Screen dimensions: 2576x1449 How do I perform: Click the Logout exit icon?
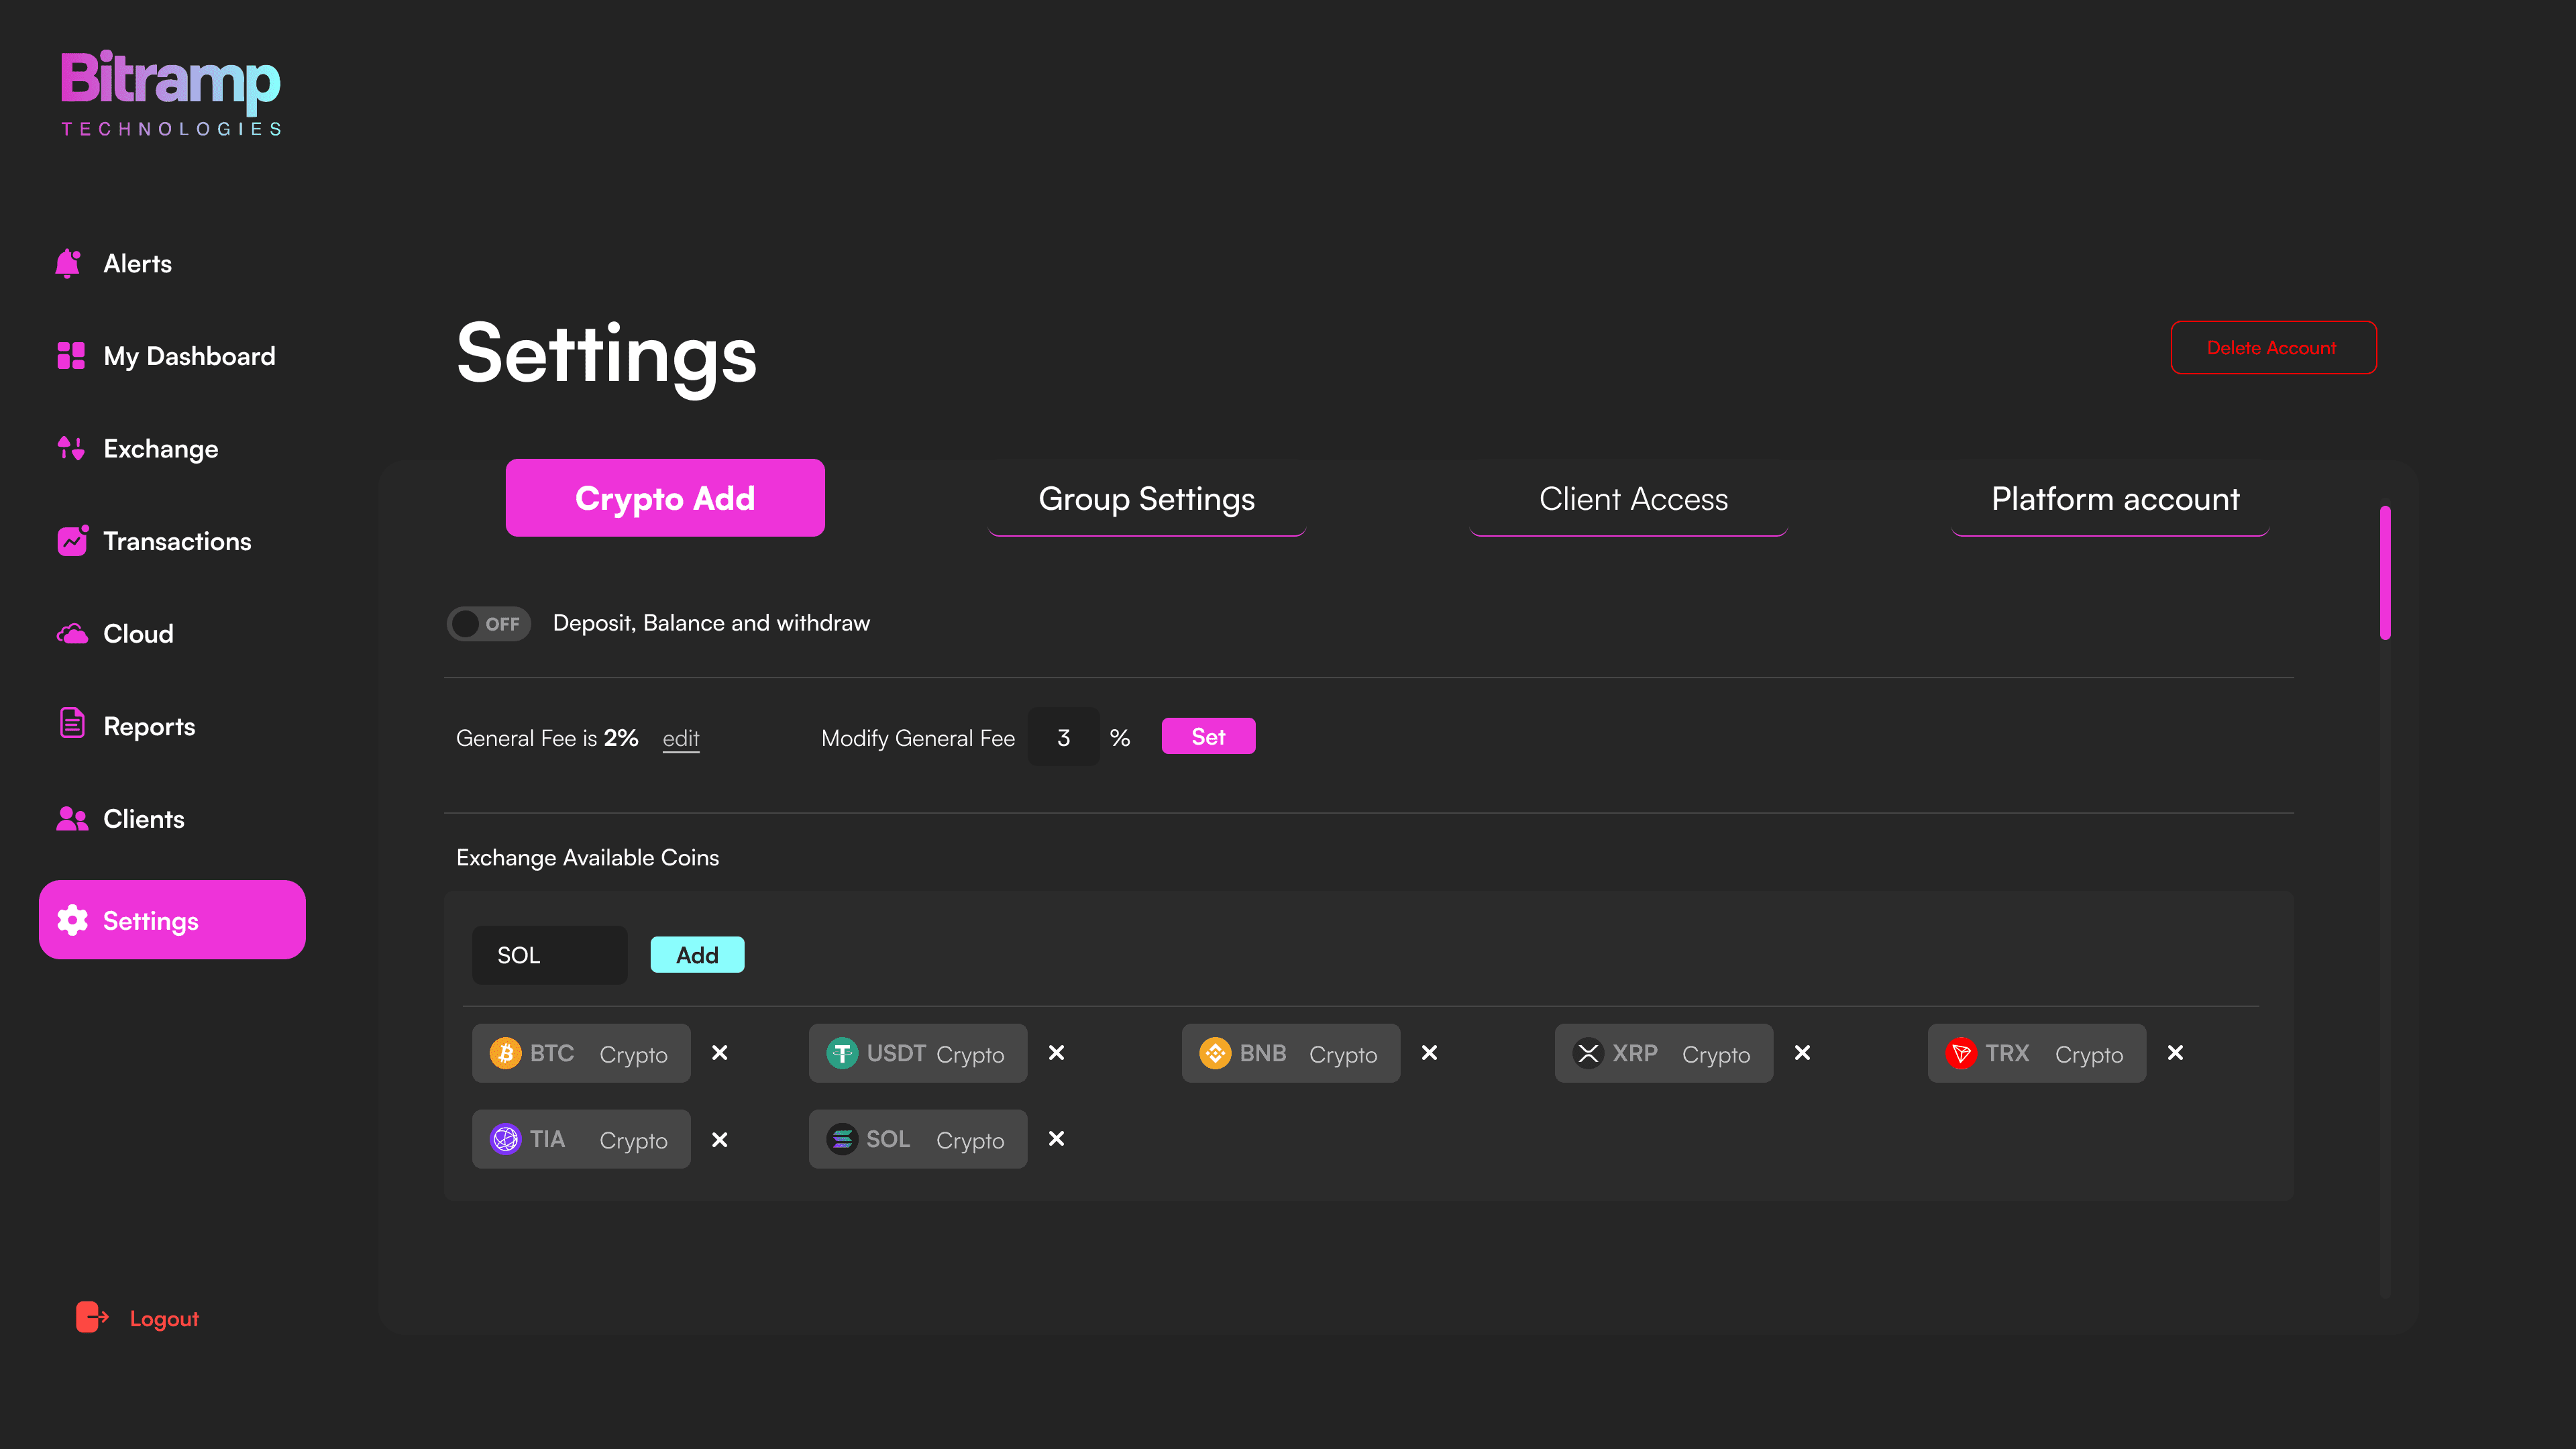coord(92,1317)
